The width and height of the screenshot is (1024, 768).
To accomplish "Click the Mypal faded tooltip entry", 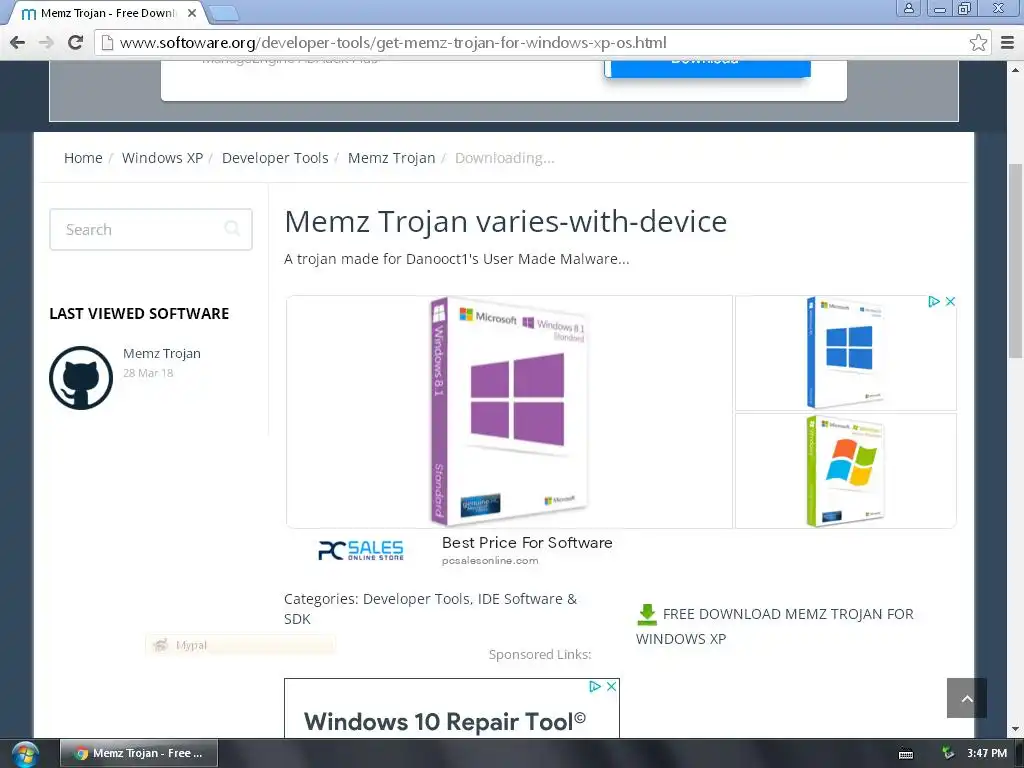I will (x=240, y=645).
